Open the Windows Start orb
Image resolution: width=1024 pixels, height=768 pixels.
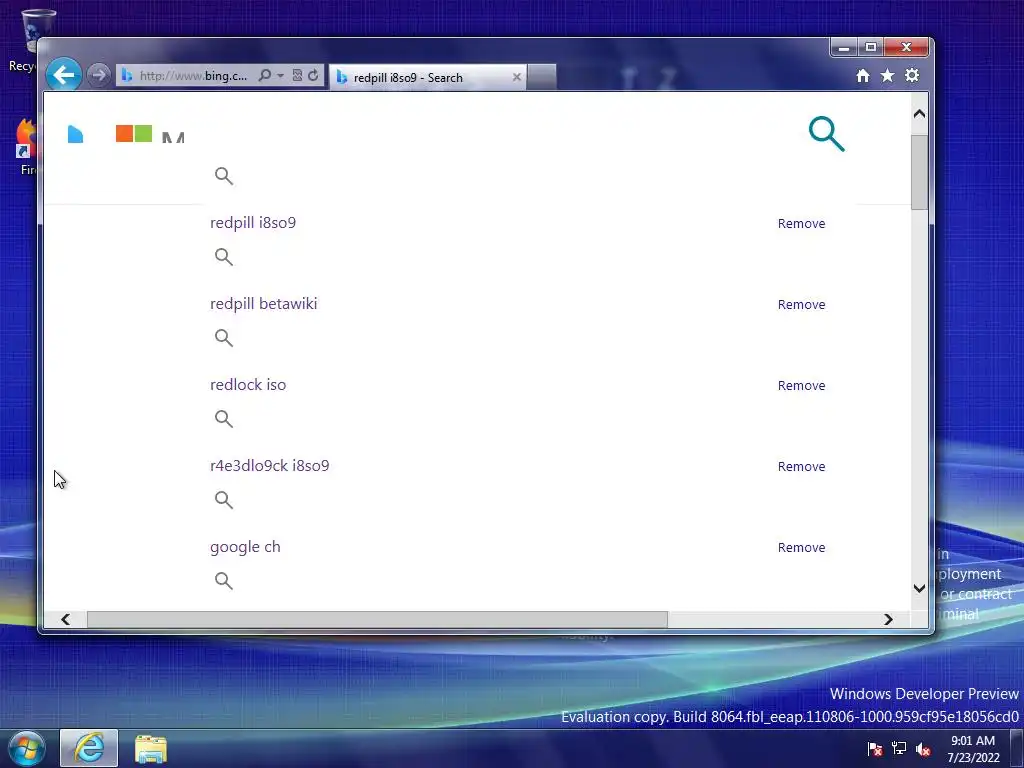(27, 748)
